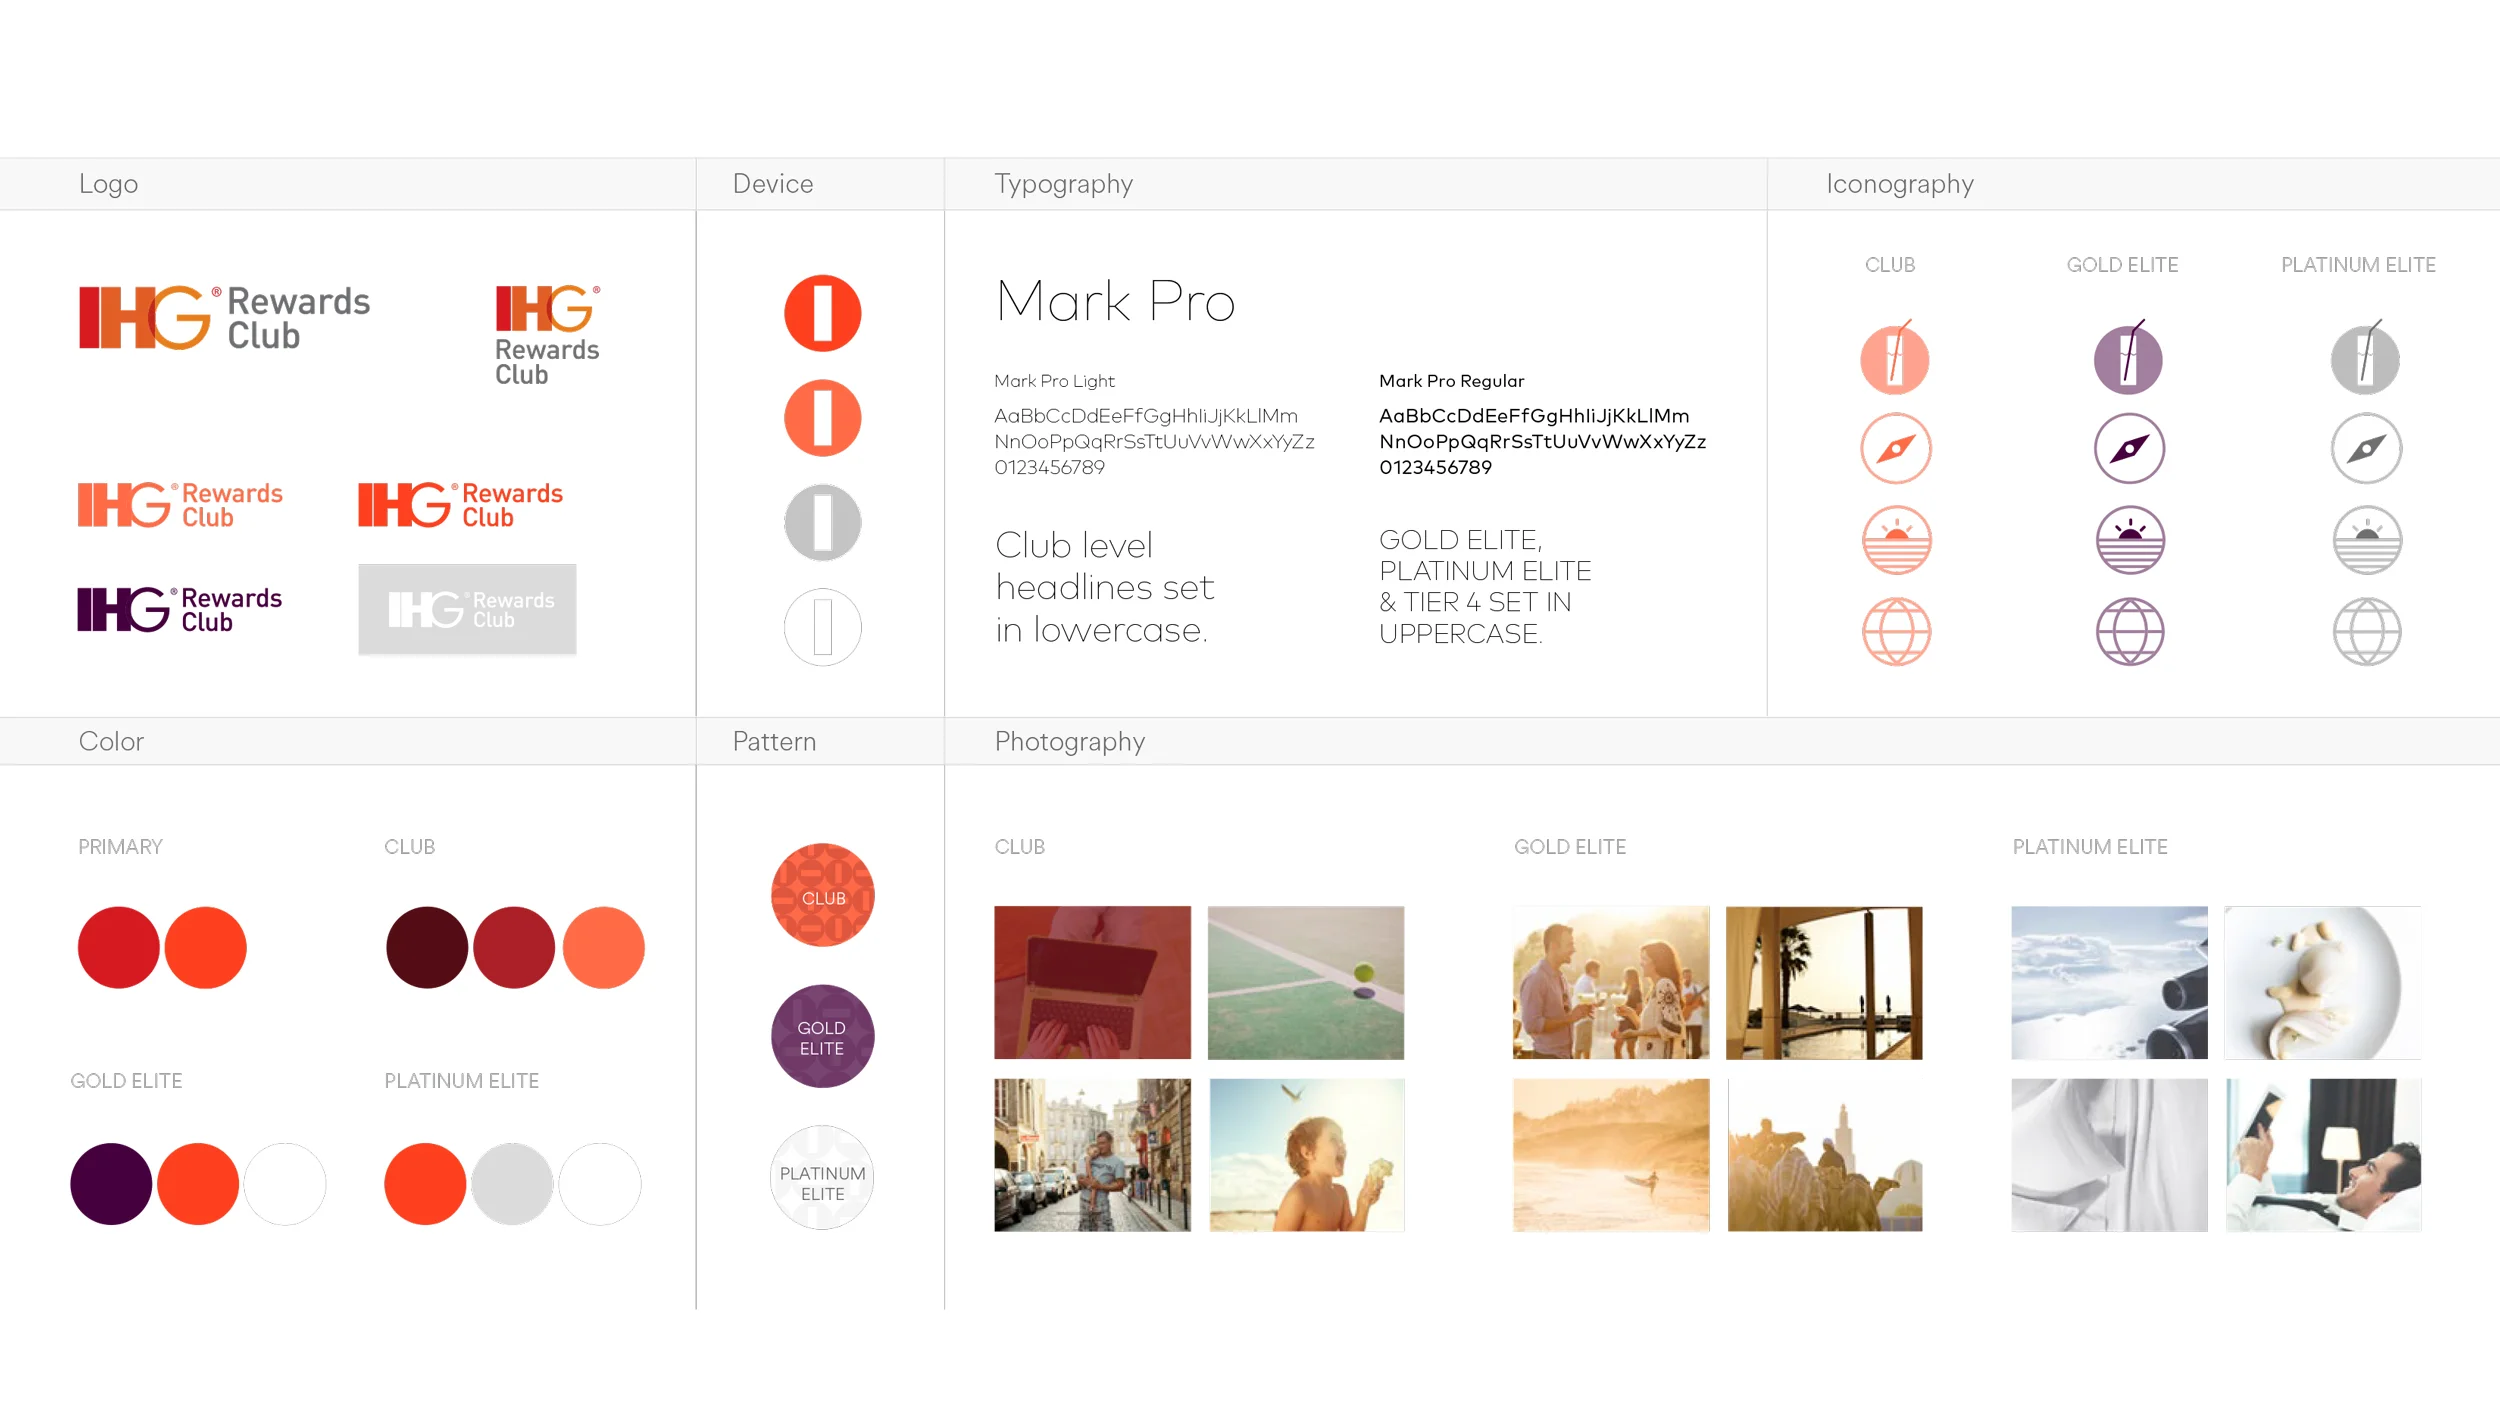Viewport: 2500px width, 1405px height.
Task: Click the Club sunset icon in salmon
Action: (x=1896, y=540)
